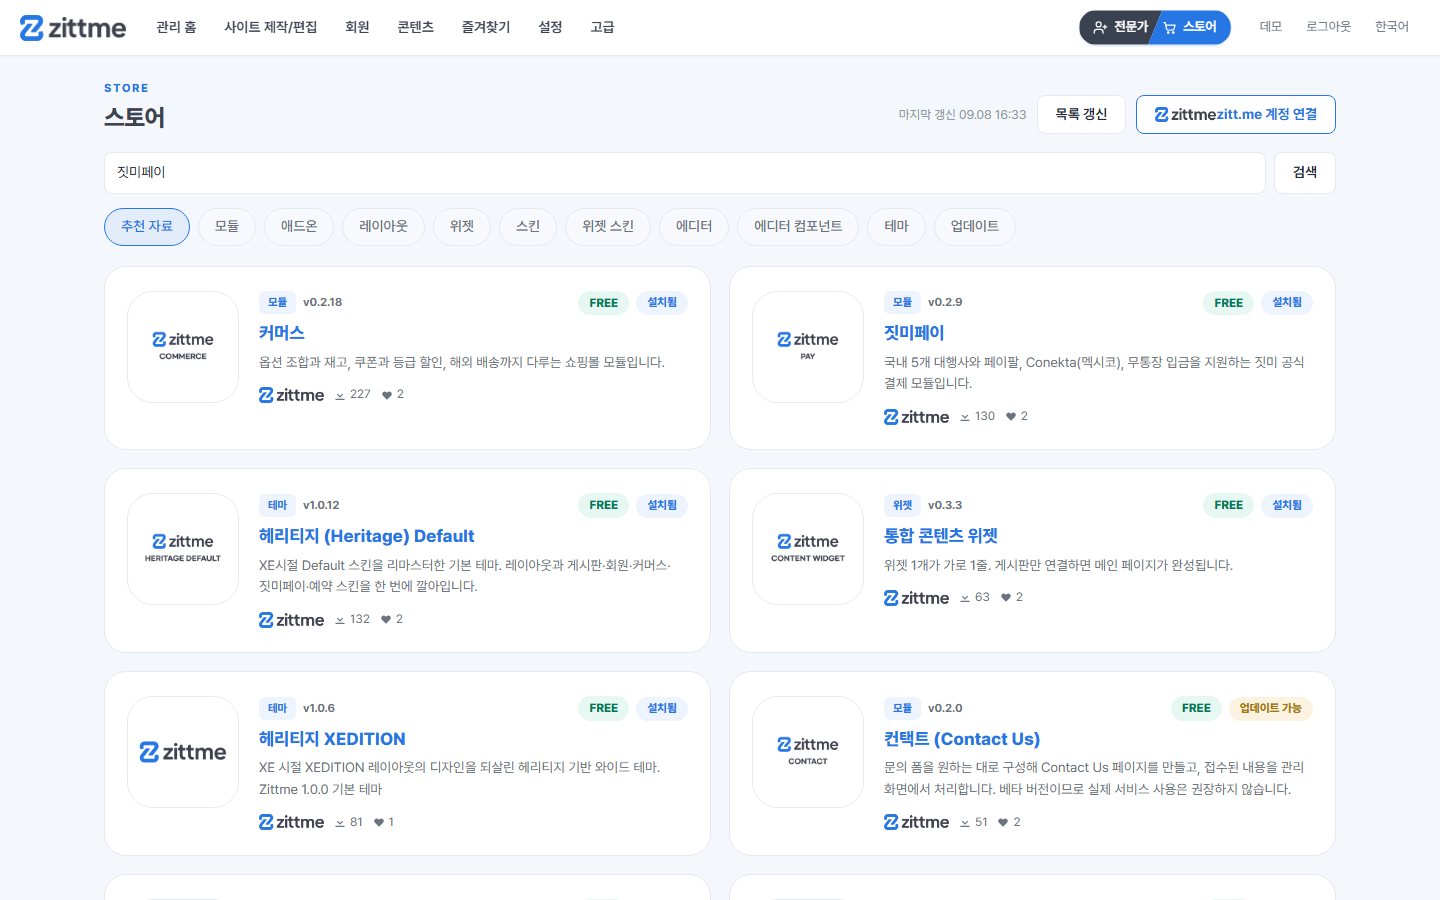
Task: Select the 레이아웃 filter tab
Action: coord(383,227)
